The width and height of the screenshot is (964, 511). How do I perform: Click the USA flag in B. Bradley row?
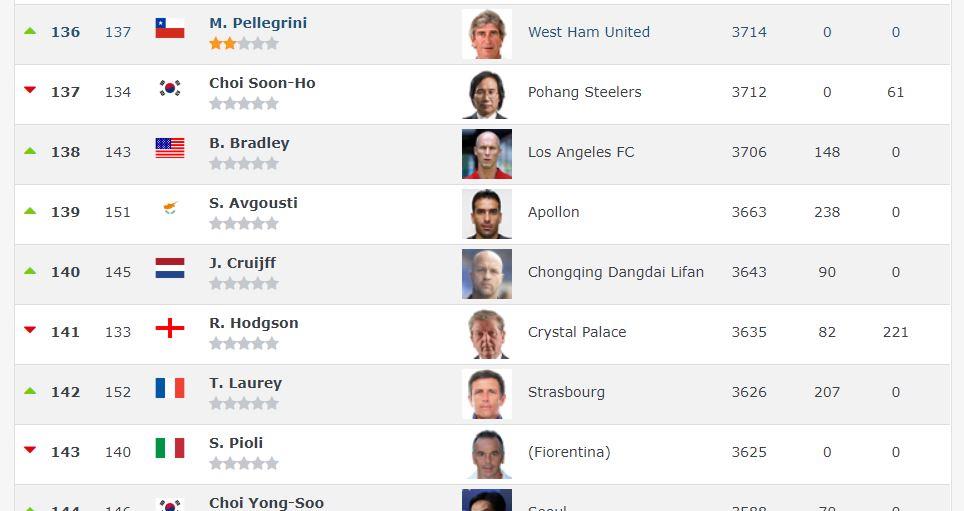click(x=170, y=148)
